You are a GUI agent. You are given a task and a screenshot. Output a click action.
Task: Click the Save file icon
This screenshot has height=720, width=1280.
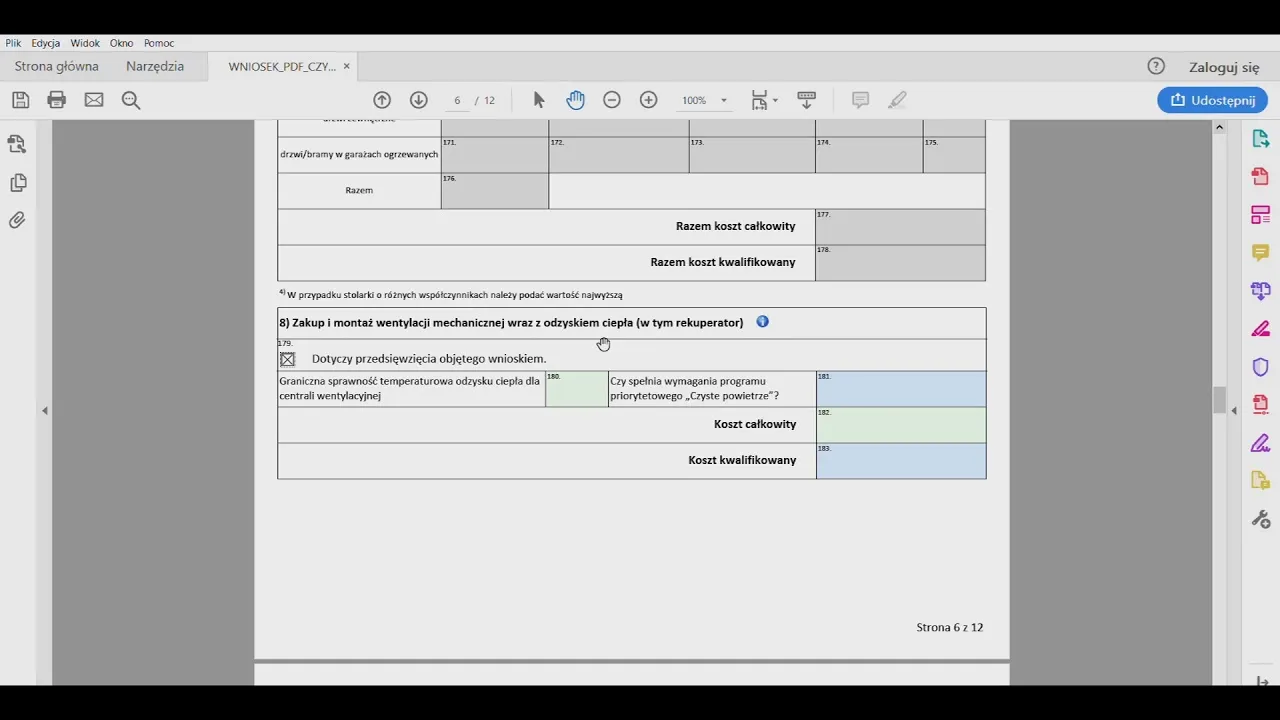(x=20, y=100)
